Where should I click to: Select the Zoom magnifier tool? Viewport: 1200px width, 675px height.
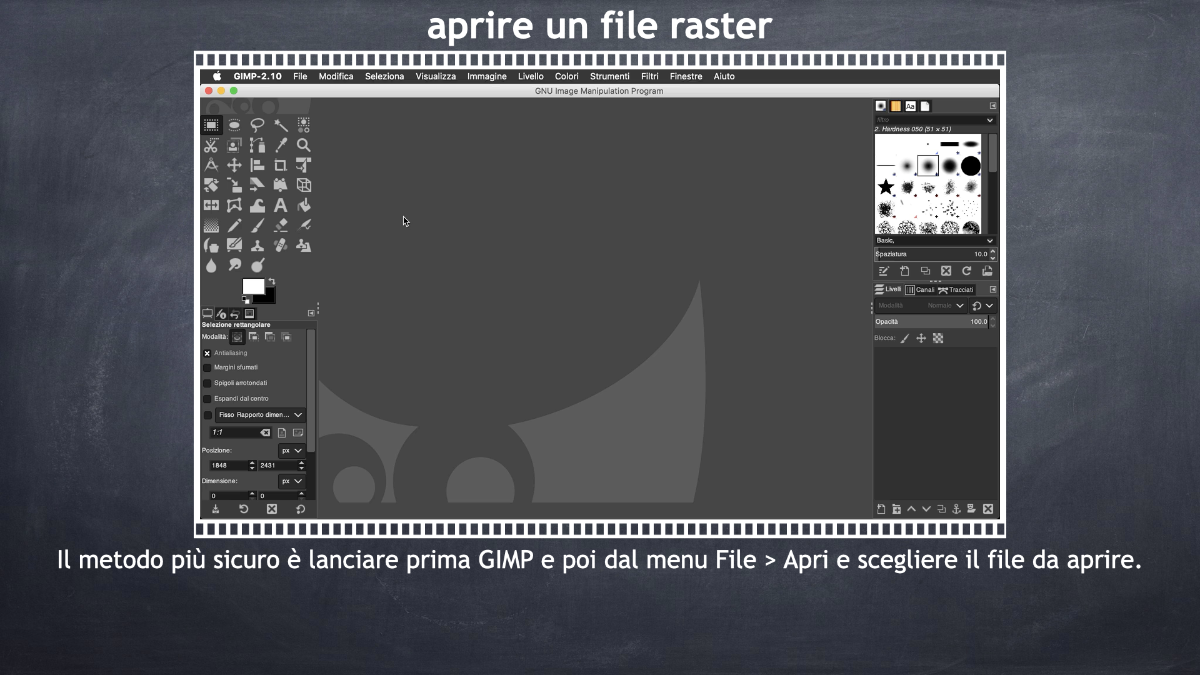(303, 145)
